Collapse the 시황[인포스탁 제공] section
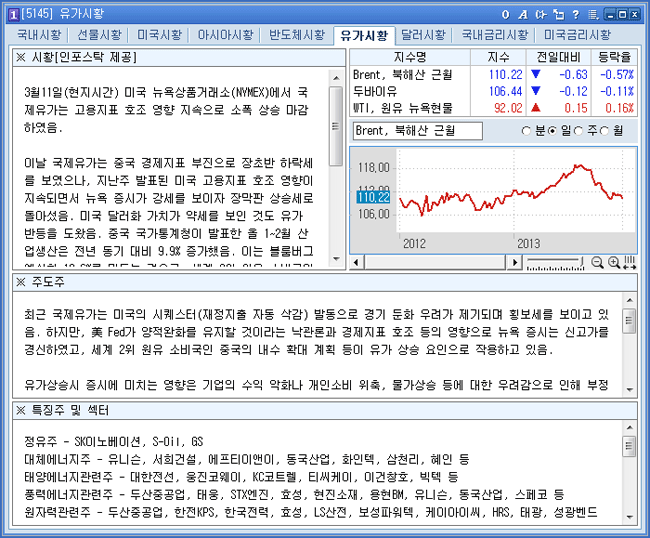This screenshot has height=538, width=650. (x=21, y=57)
